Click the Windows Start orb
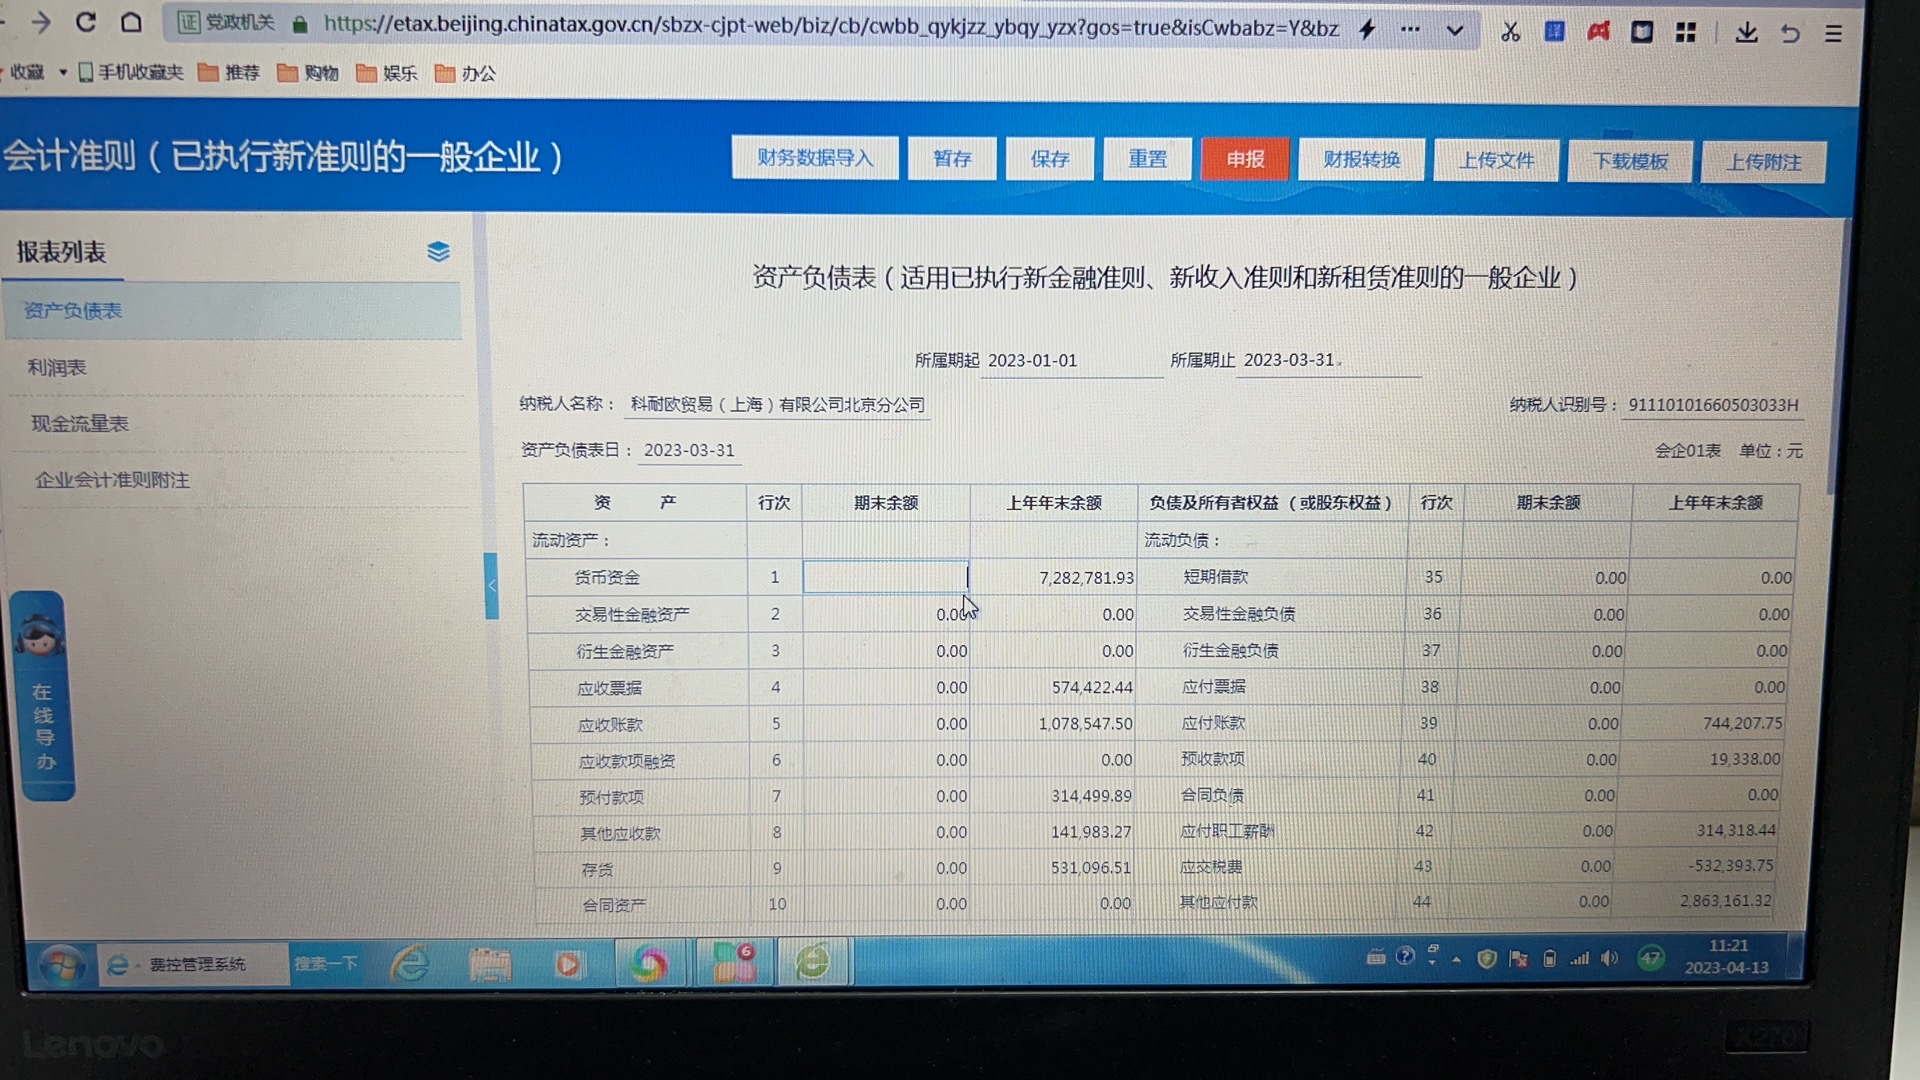 pos(62,965)
